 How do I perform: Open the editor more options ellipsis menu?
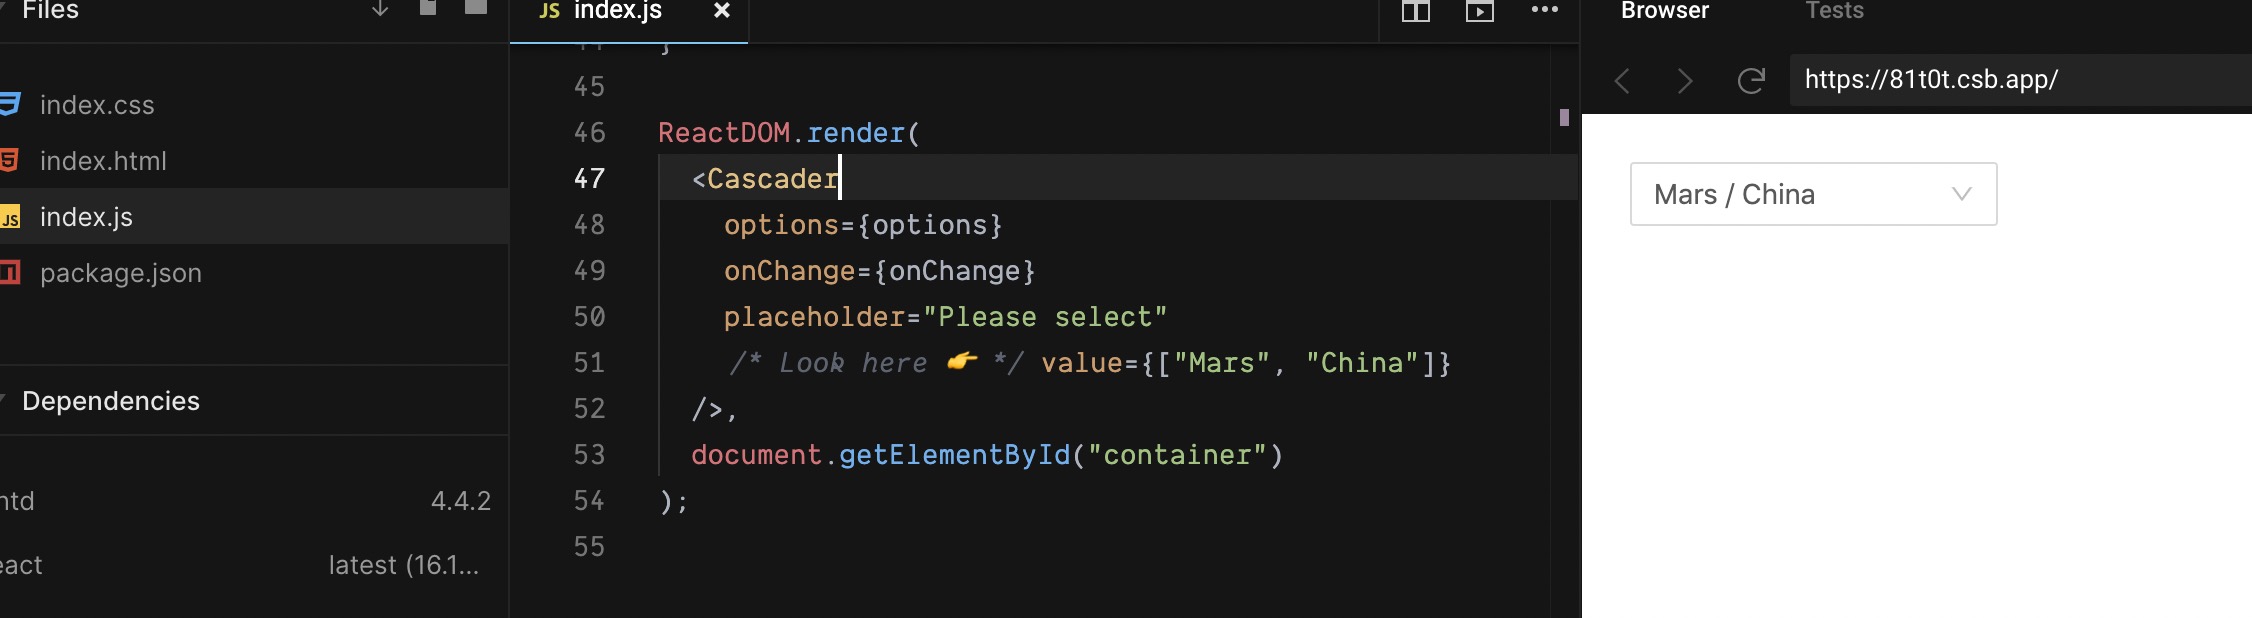coord(1544,12)
